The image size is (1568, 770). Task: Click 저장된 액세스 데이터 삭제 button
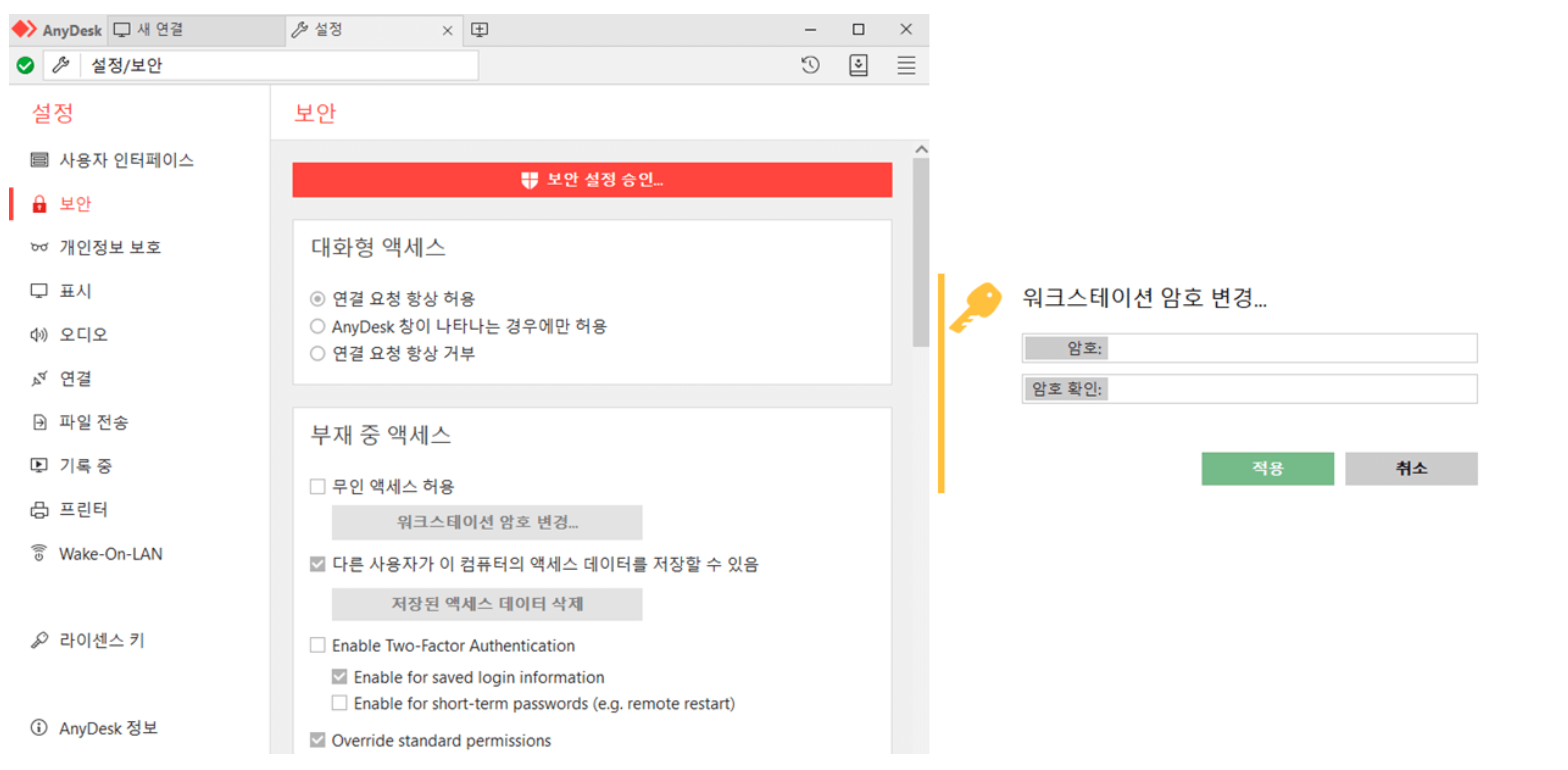point(487,604)
